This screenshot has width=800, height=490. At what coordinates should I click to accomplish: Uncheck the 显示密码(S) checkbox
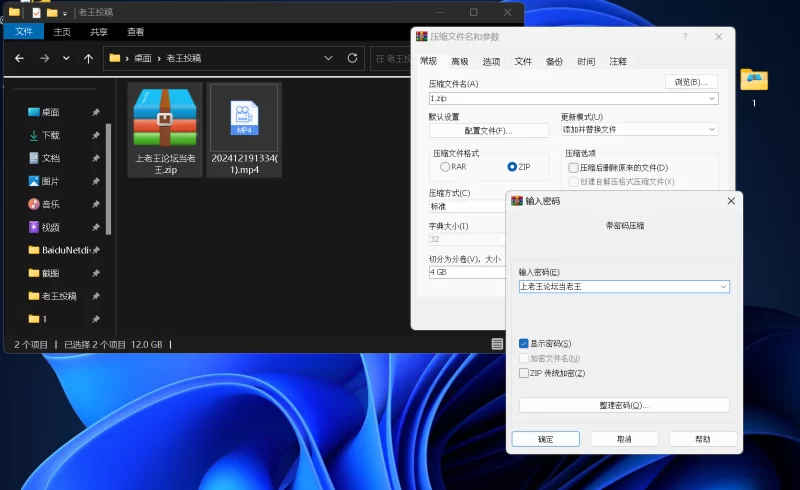523,344
